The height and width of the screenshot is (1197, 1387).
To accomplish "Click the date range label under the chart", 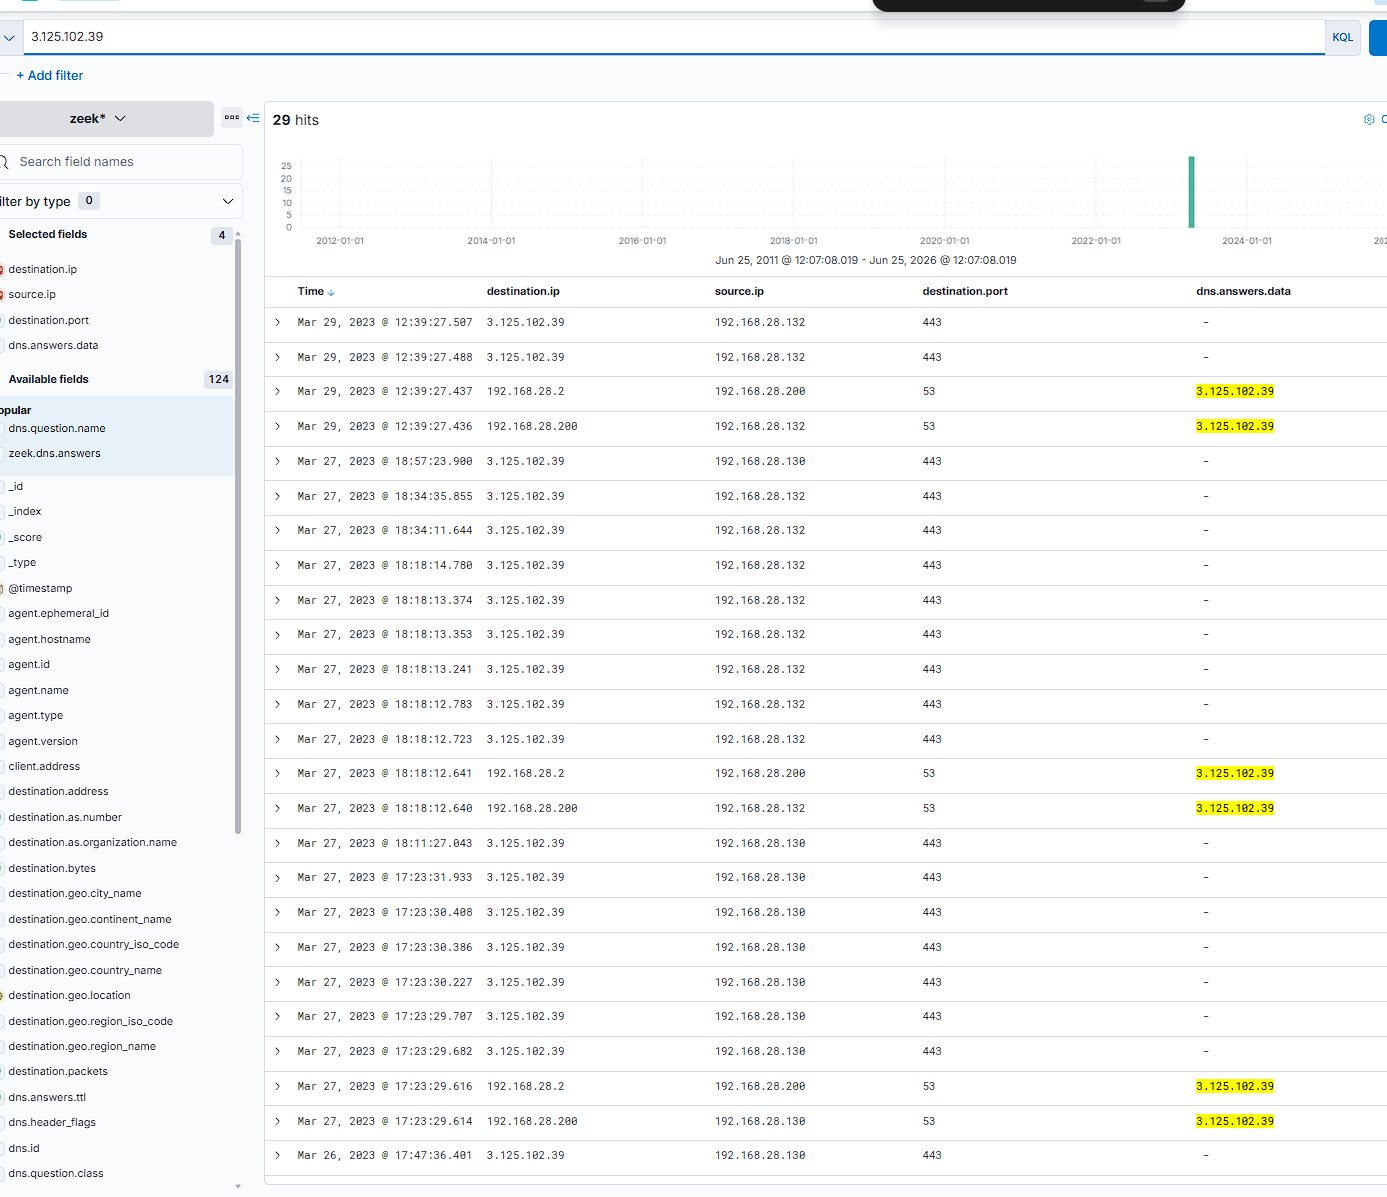I will pos(866,260).
